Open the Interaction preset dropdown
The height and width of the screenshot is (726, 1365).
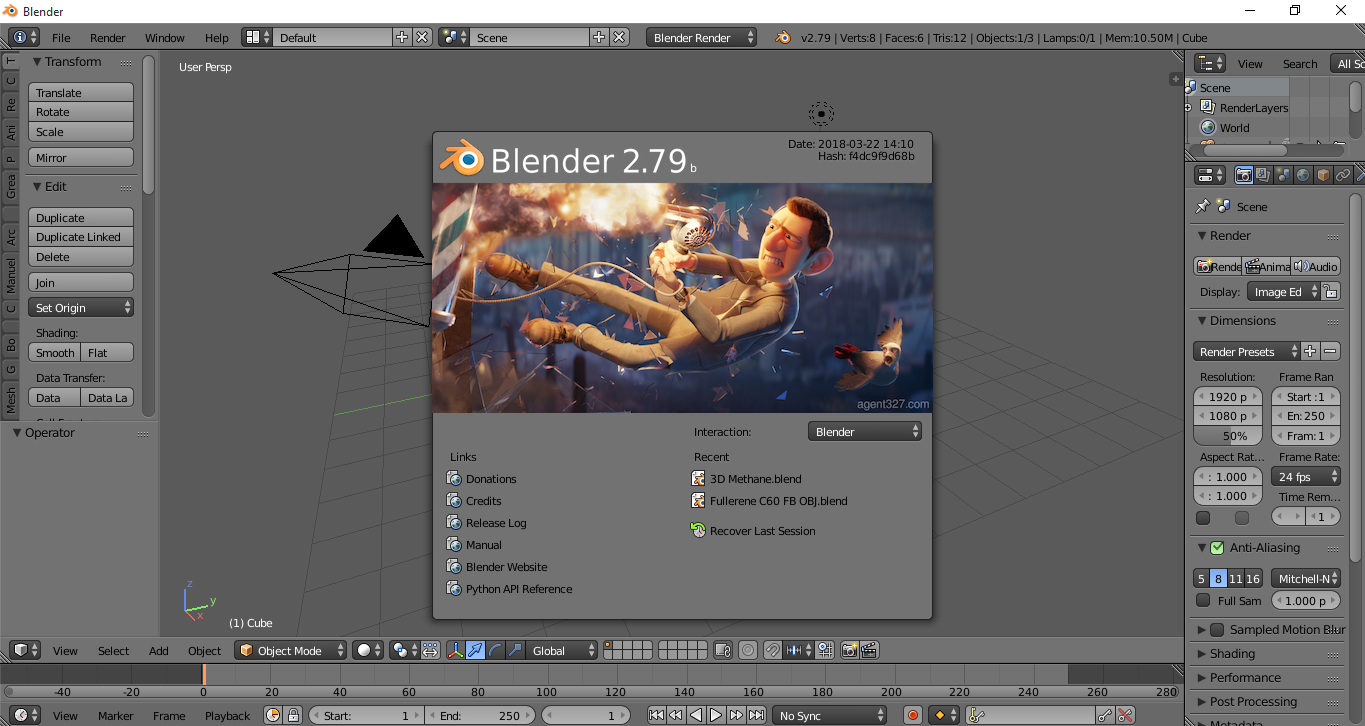(x=865, y=432)
